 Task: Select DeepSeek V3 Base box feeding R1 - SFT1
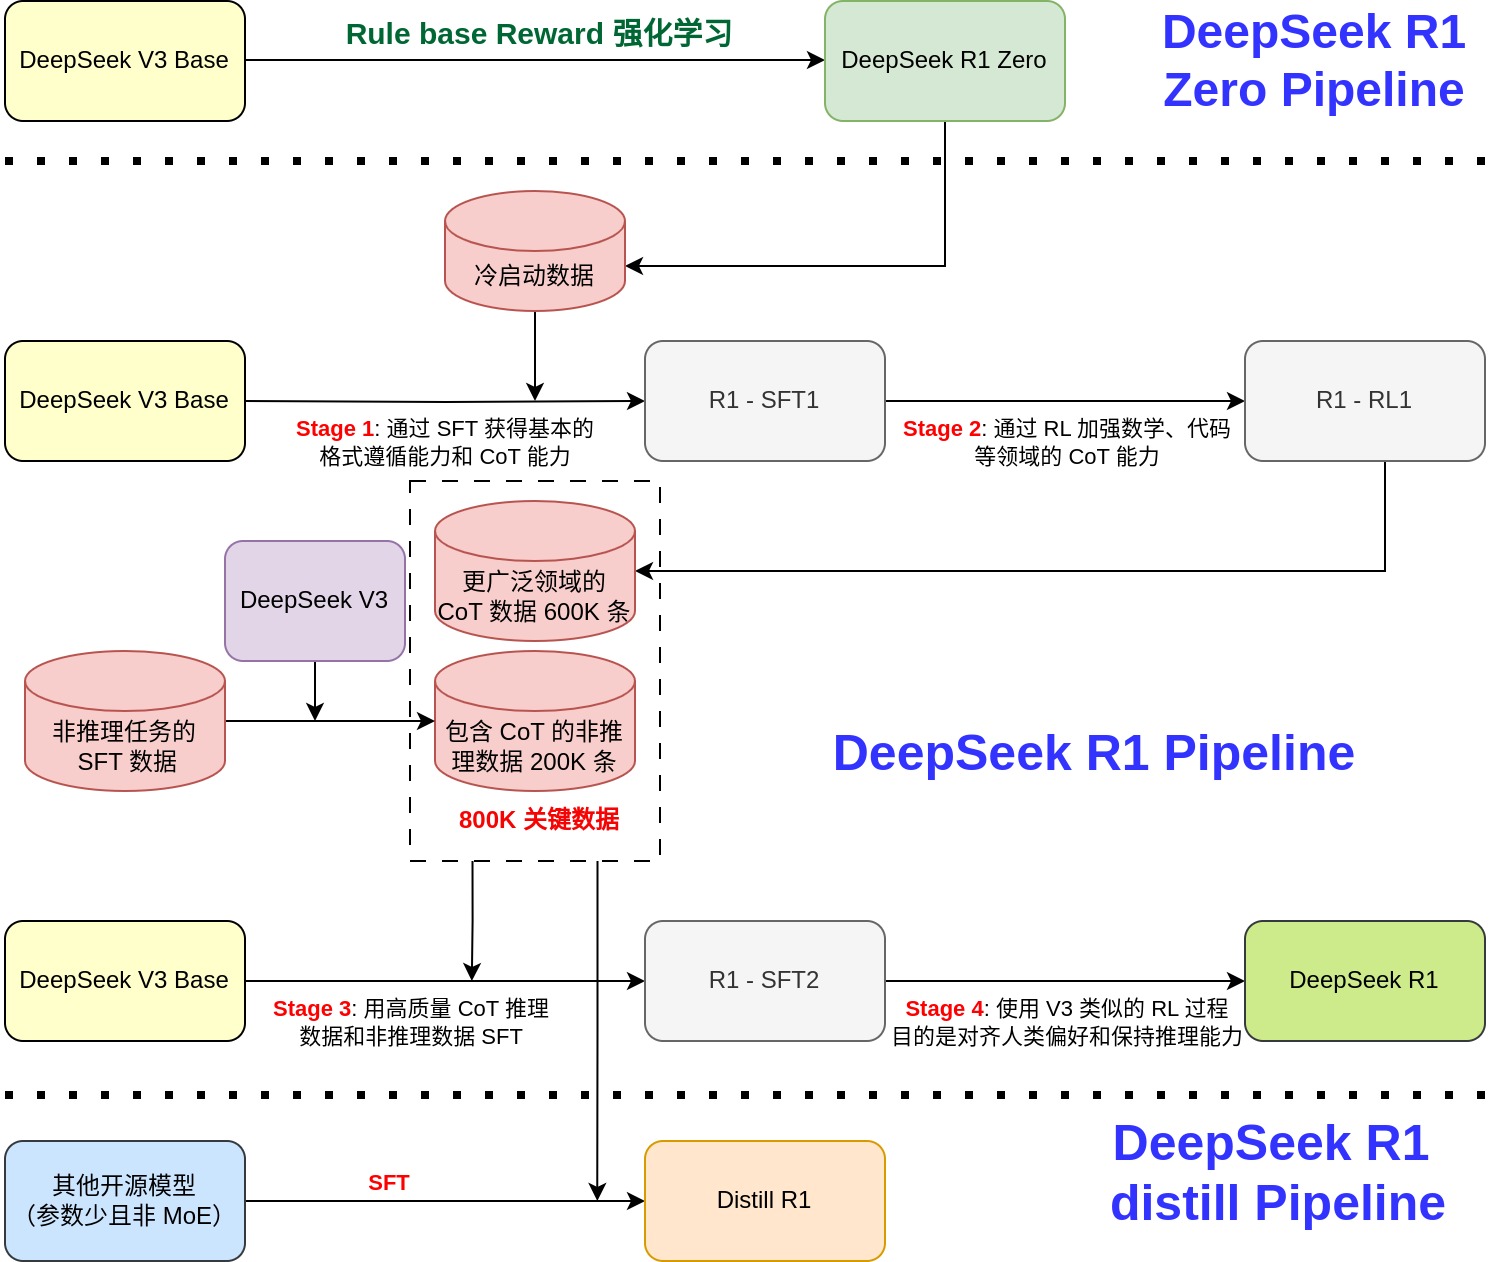pyautogui.click(x=125, y=401)
